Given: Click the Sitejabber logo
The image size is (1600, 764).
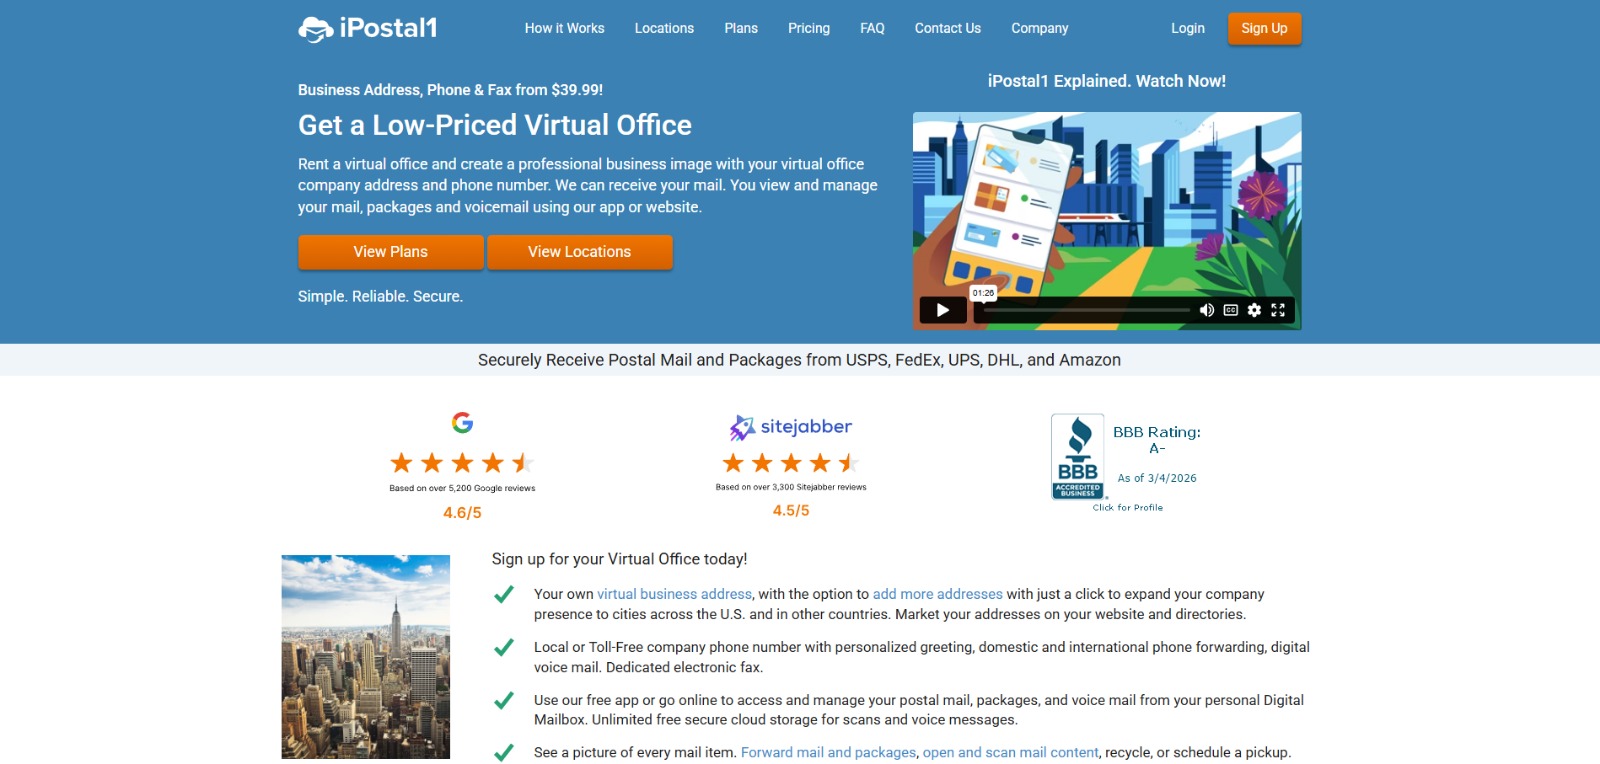Looking at the screenshot, I should click(x=791, y=427).
